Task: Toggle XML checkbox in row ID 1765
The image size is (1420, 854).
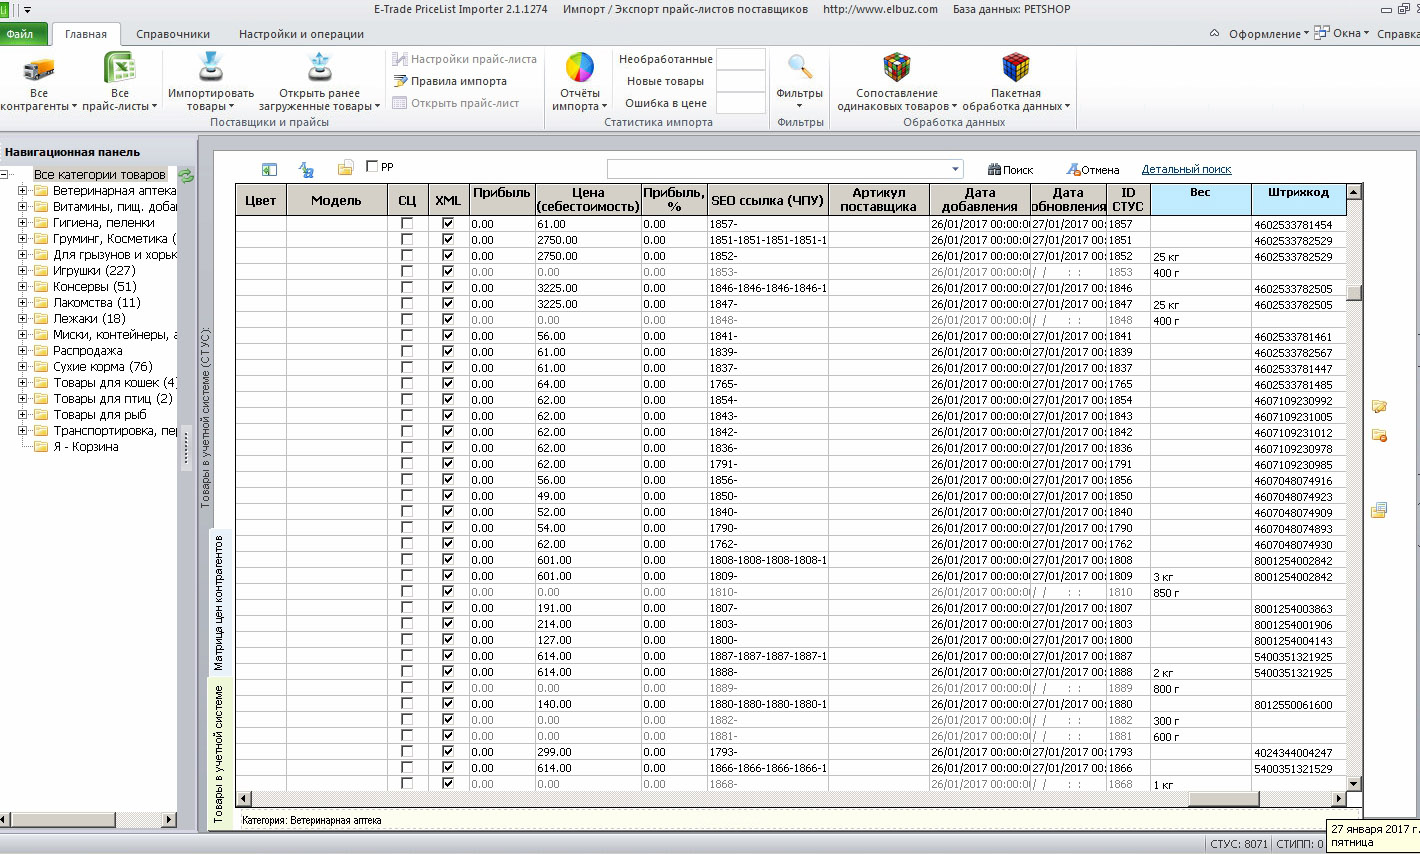Action: (447, 384)
